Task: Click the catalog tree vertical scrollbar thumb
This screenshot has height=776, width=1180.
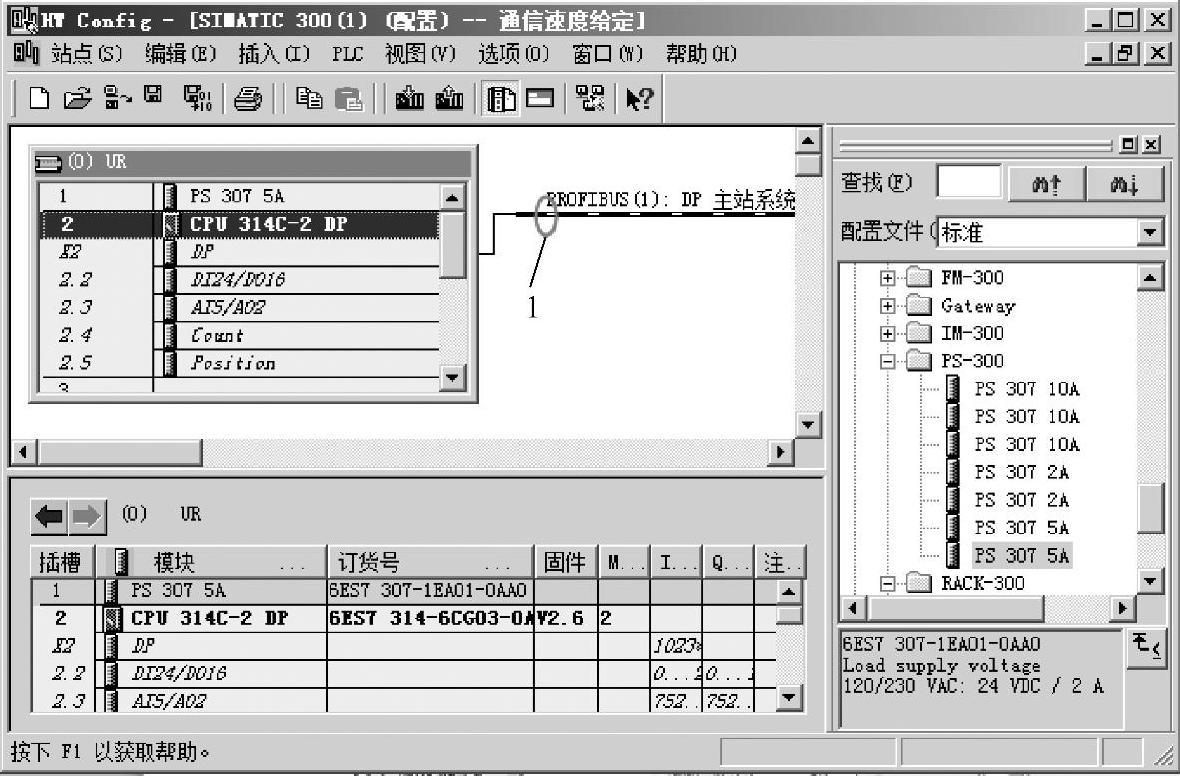Action: pos(1151,510)
